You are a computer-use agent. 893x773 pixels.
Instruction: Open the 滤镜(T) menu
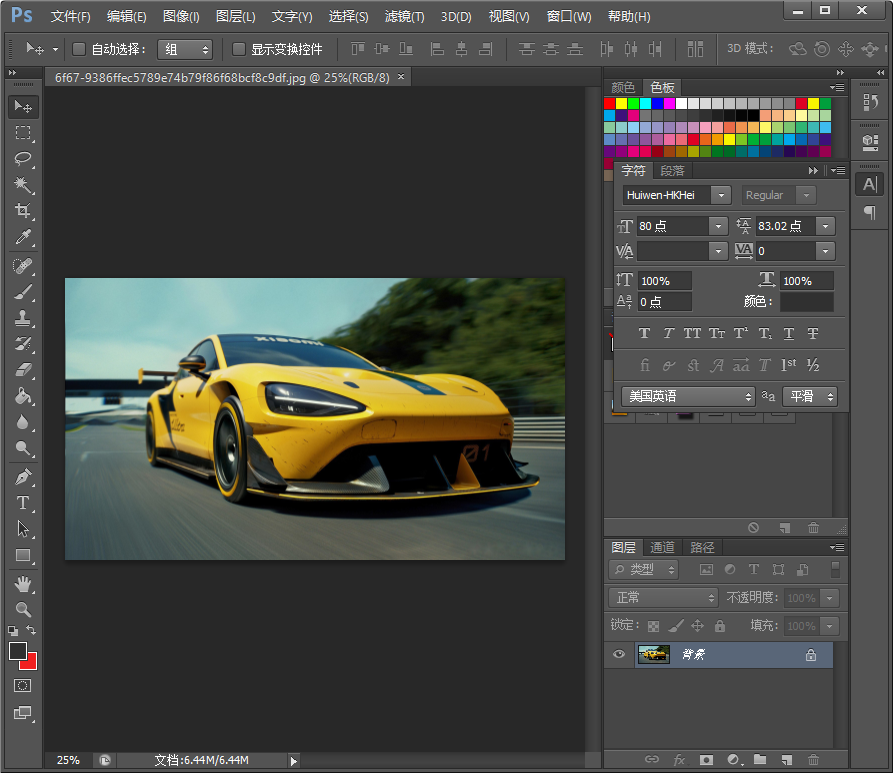(404, 17)
